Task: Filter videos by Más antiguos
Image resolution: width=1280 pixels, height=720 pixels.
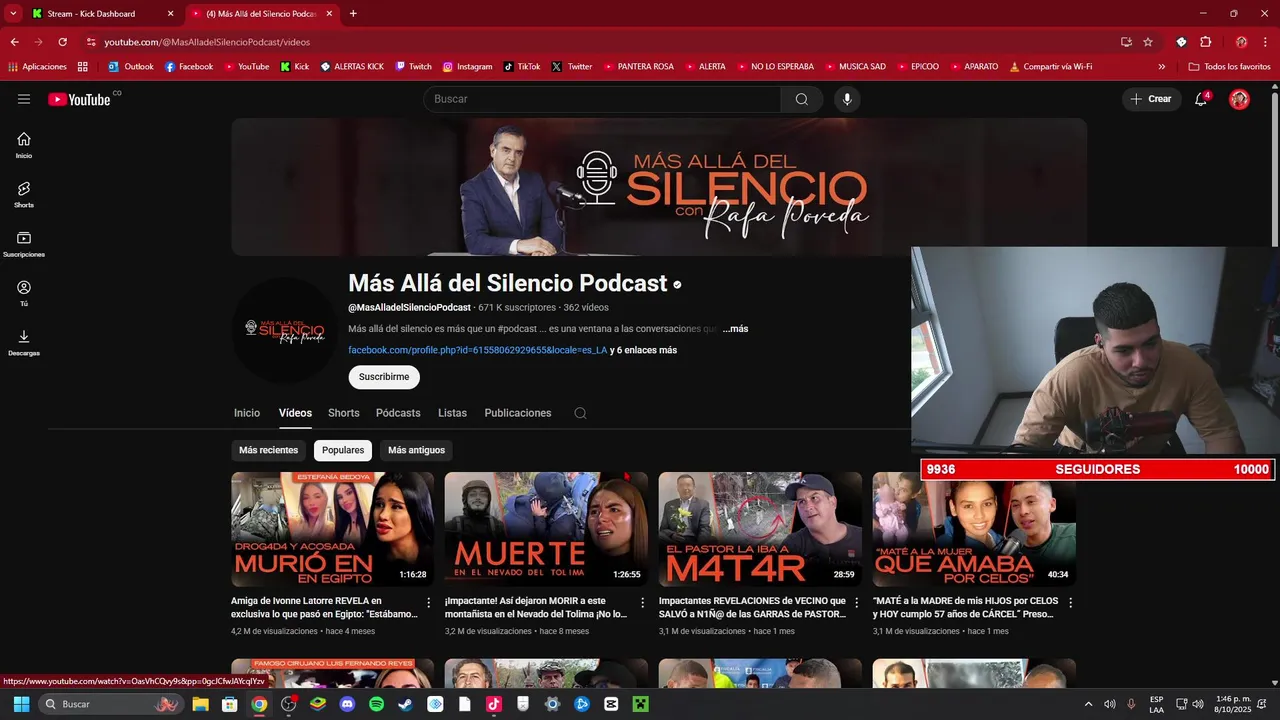Action: click(x=416, y=450)
